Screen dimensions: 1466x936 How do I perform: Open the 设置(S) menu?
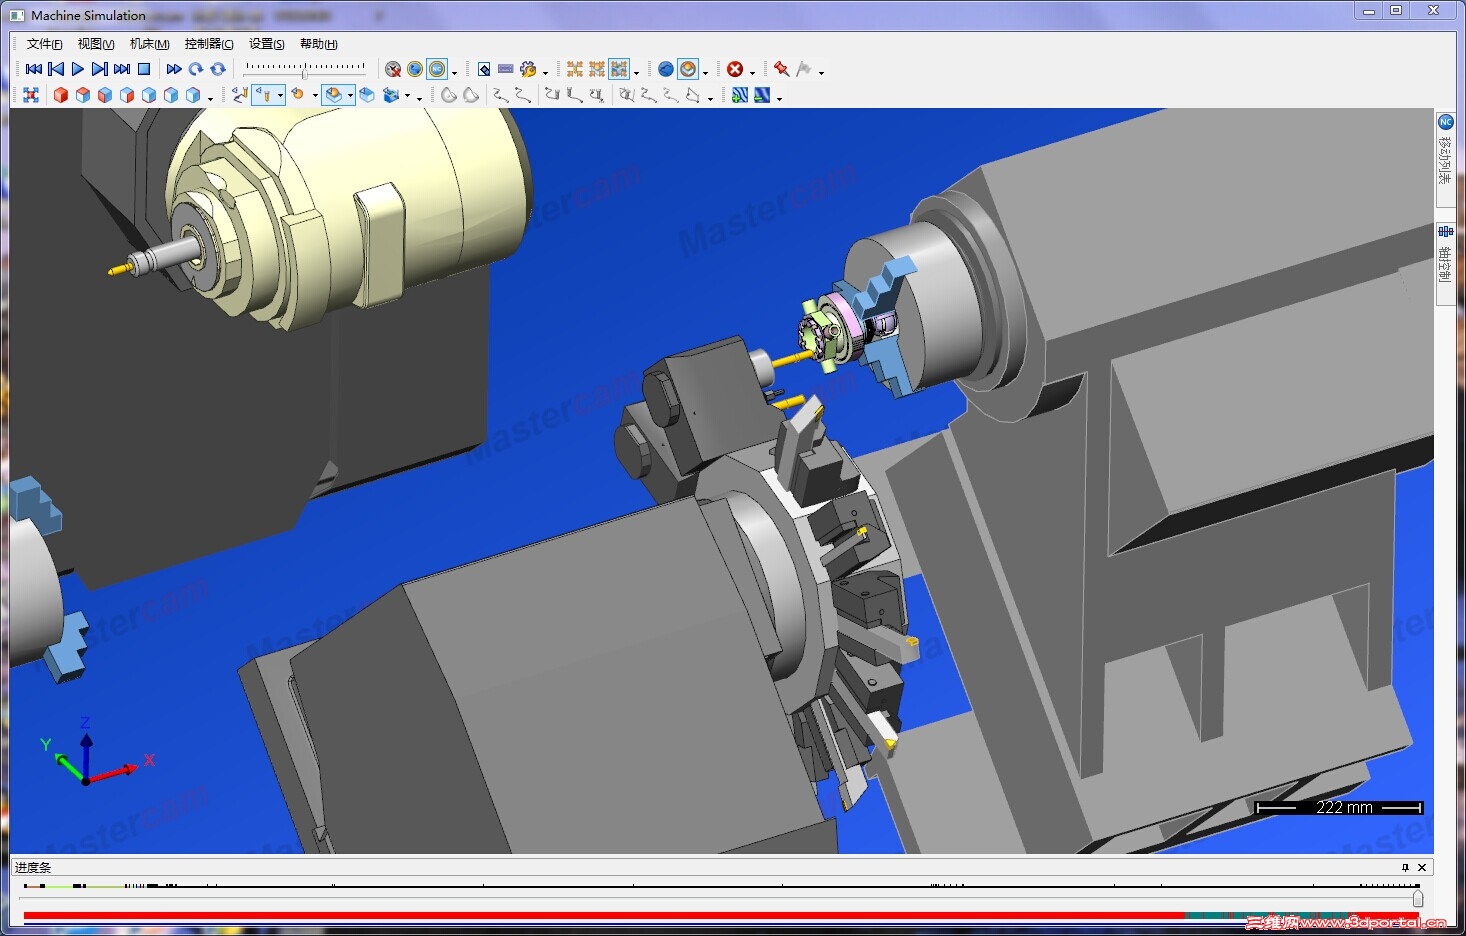[266, 44]
